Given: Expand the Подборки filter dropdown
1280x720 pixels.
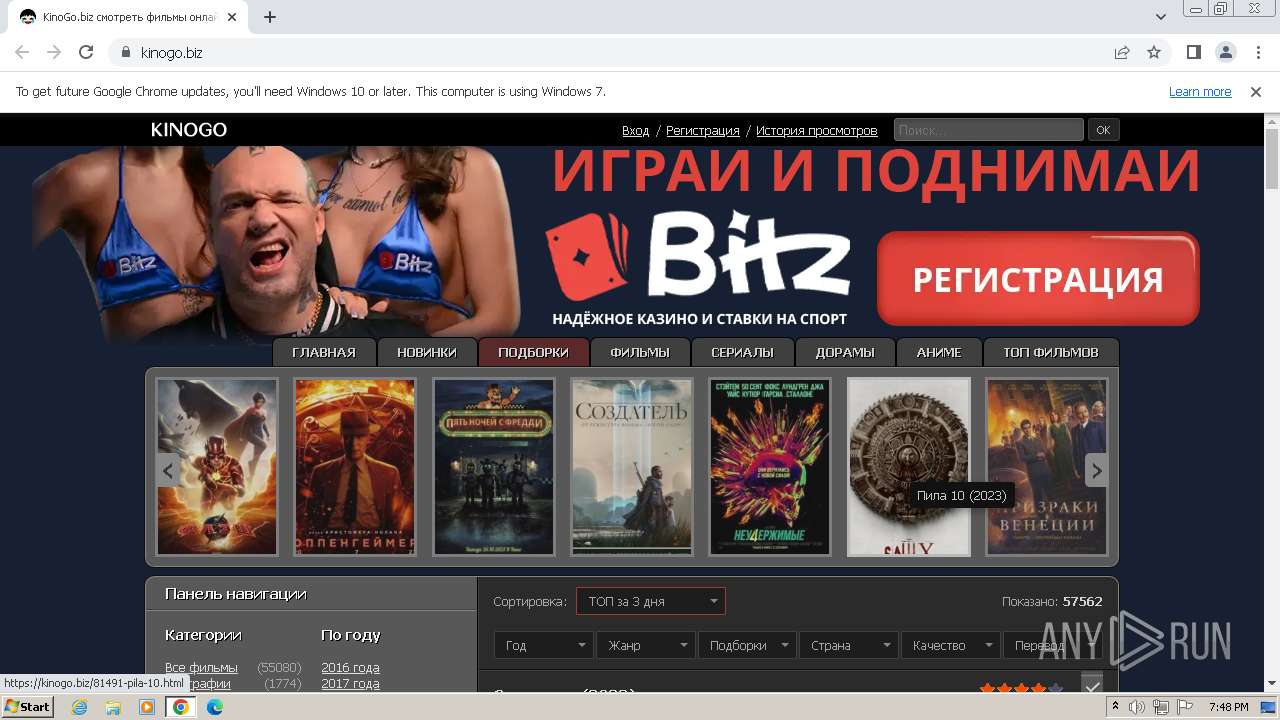Looking at the screenshot, I should click(x=747, y=646).
